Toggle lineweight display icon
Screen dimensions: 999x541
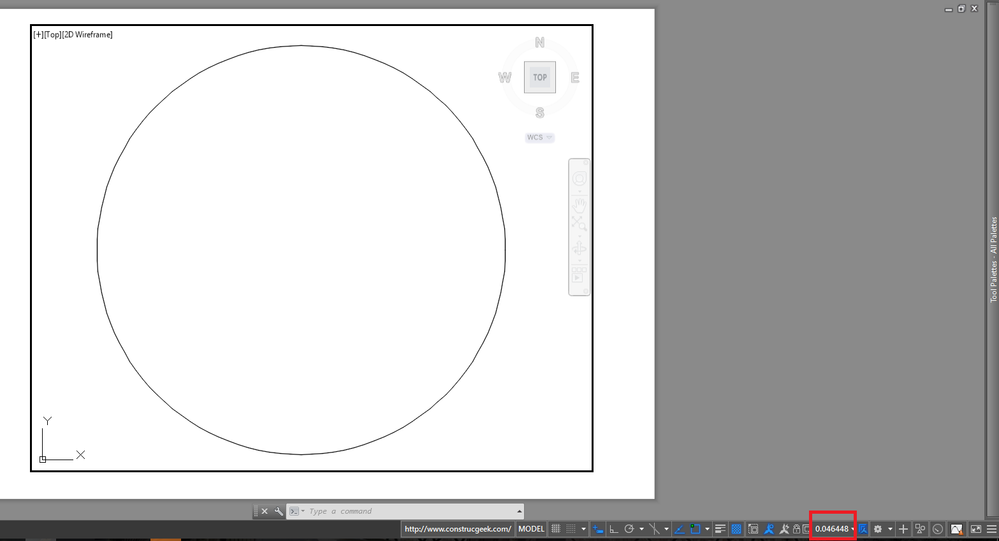720,529
